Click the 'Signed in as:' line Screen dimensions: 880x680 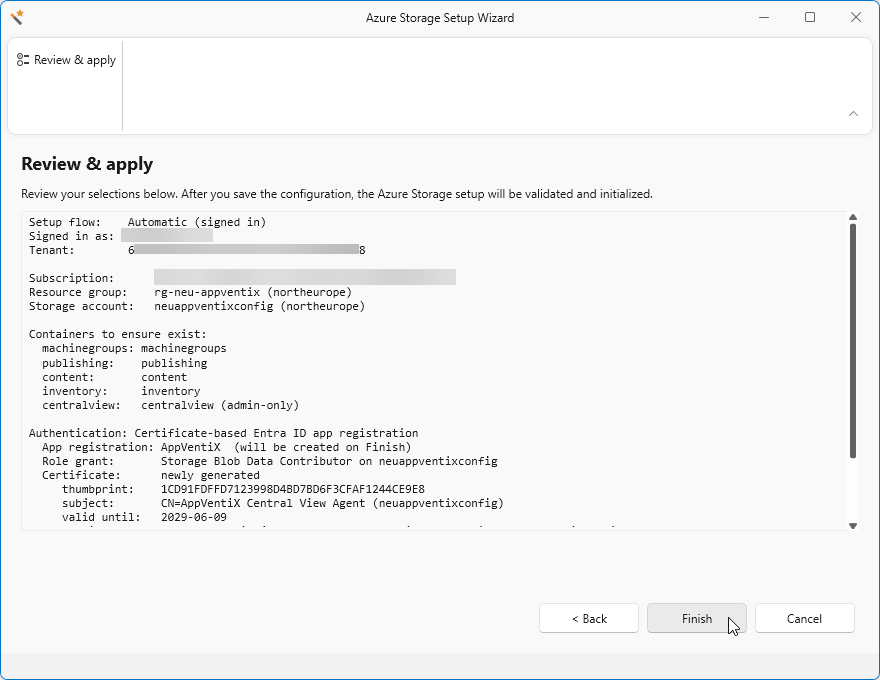coord(121,236)
